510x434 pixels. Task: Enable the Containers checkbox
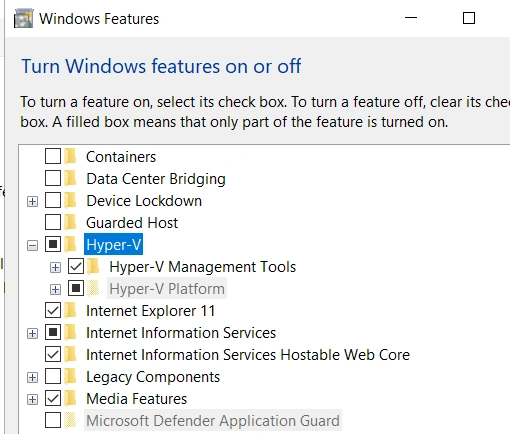pyautogui.click(x=53, y=156)
